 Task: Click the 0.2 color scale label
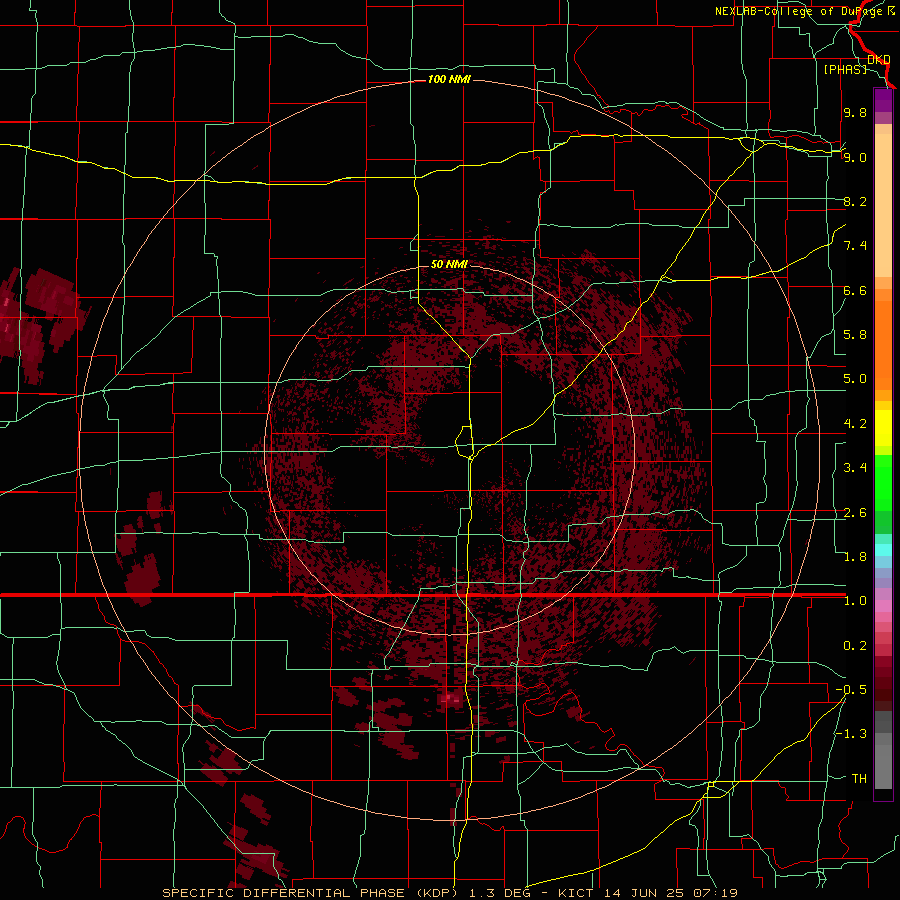(x=855, y=646)
